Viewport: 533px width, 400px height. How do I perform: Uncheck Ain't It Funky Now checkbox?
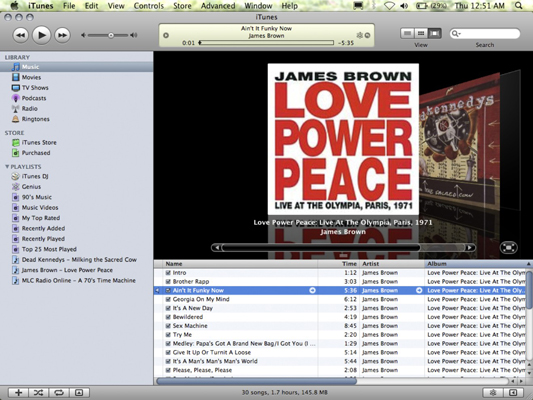[168, 291]
